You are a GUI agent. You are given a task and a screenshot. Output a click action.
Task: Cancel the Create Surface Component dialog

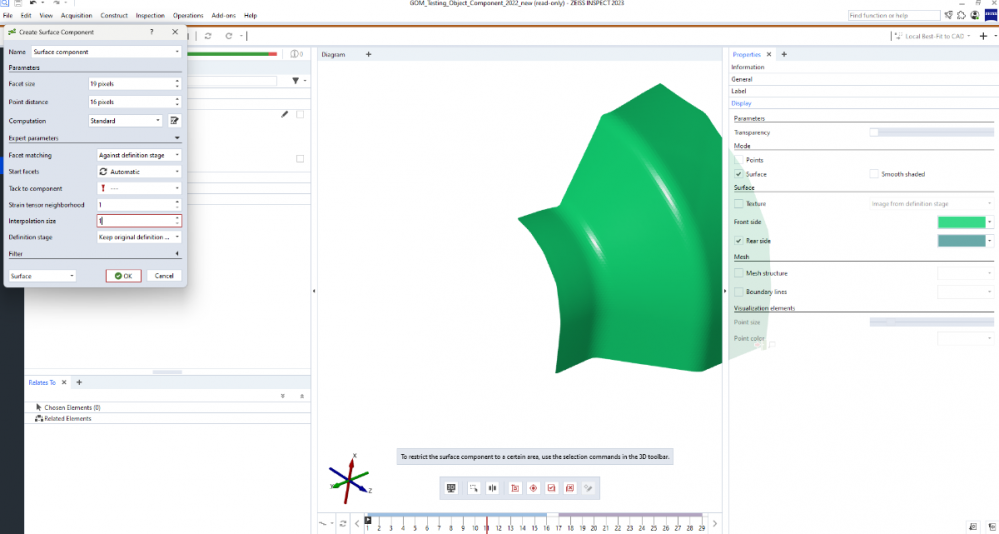(x=164, y=276)
